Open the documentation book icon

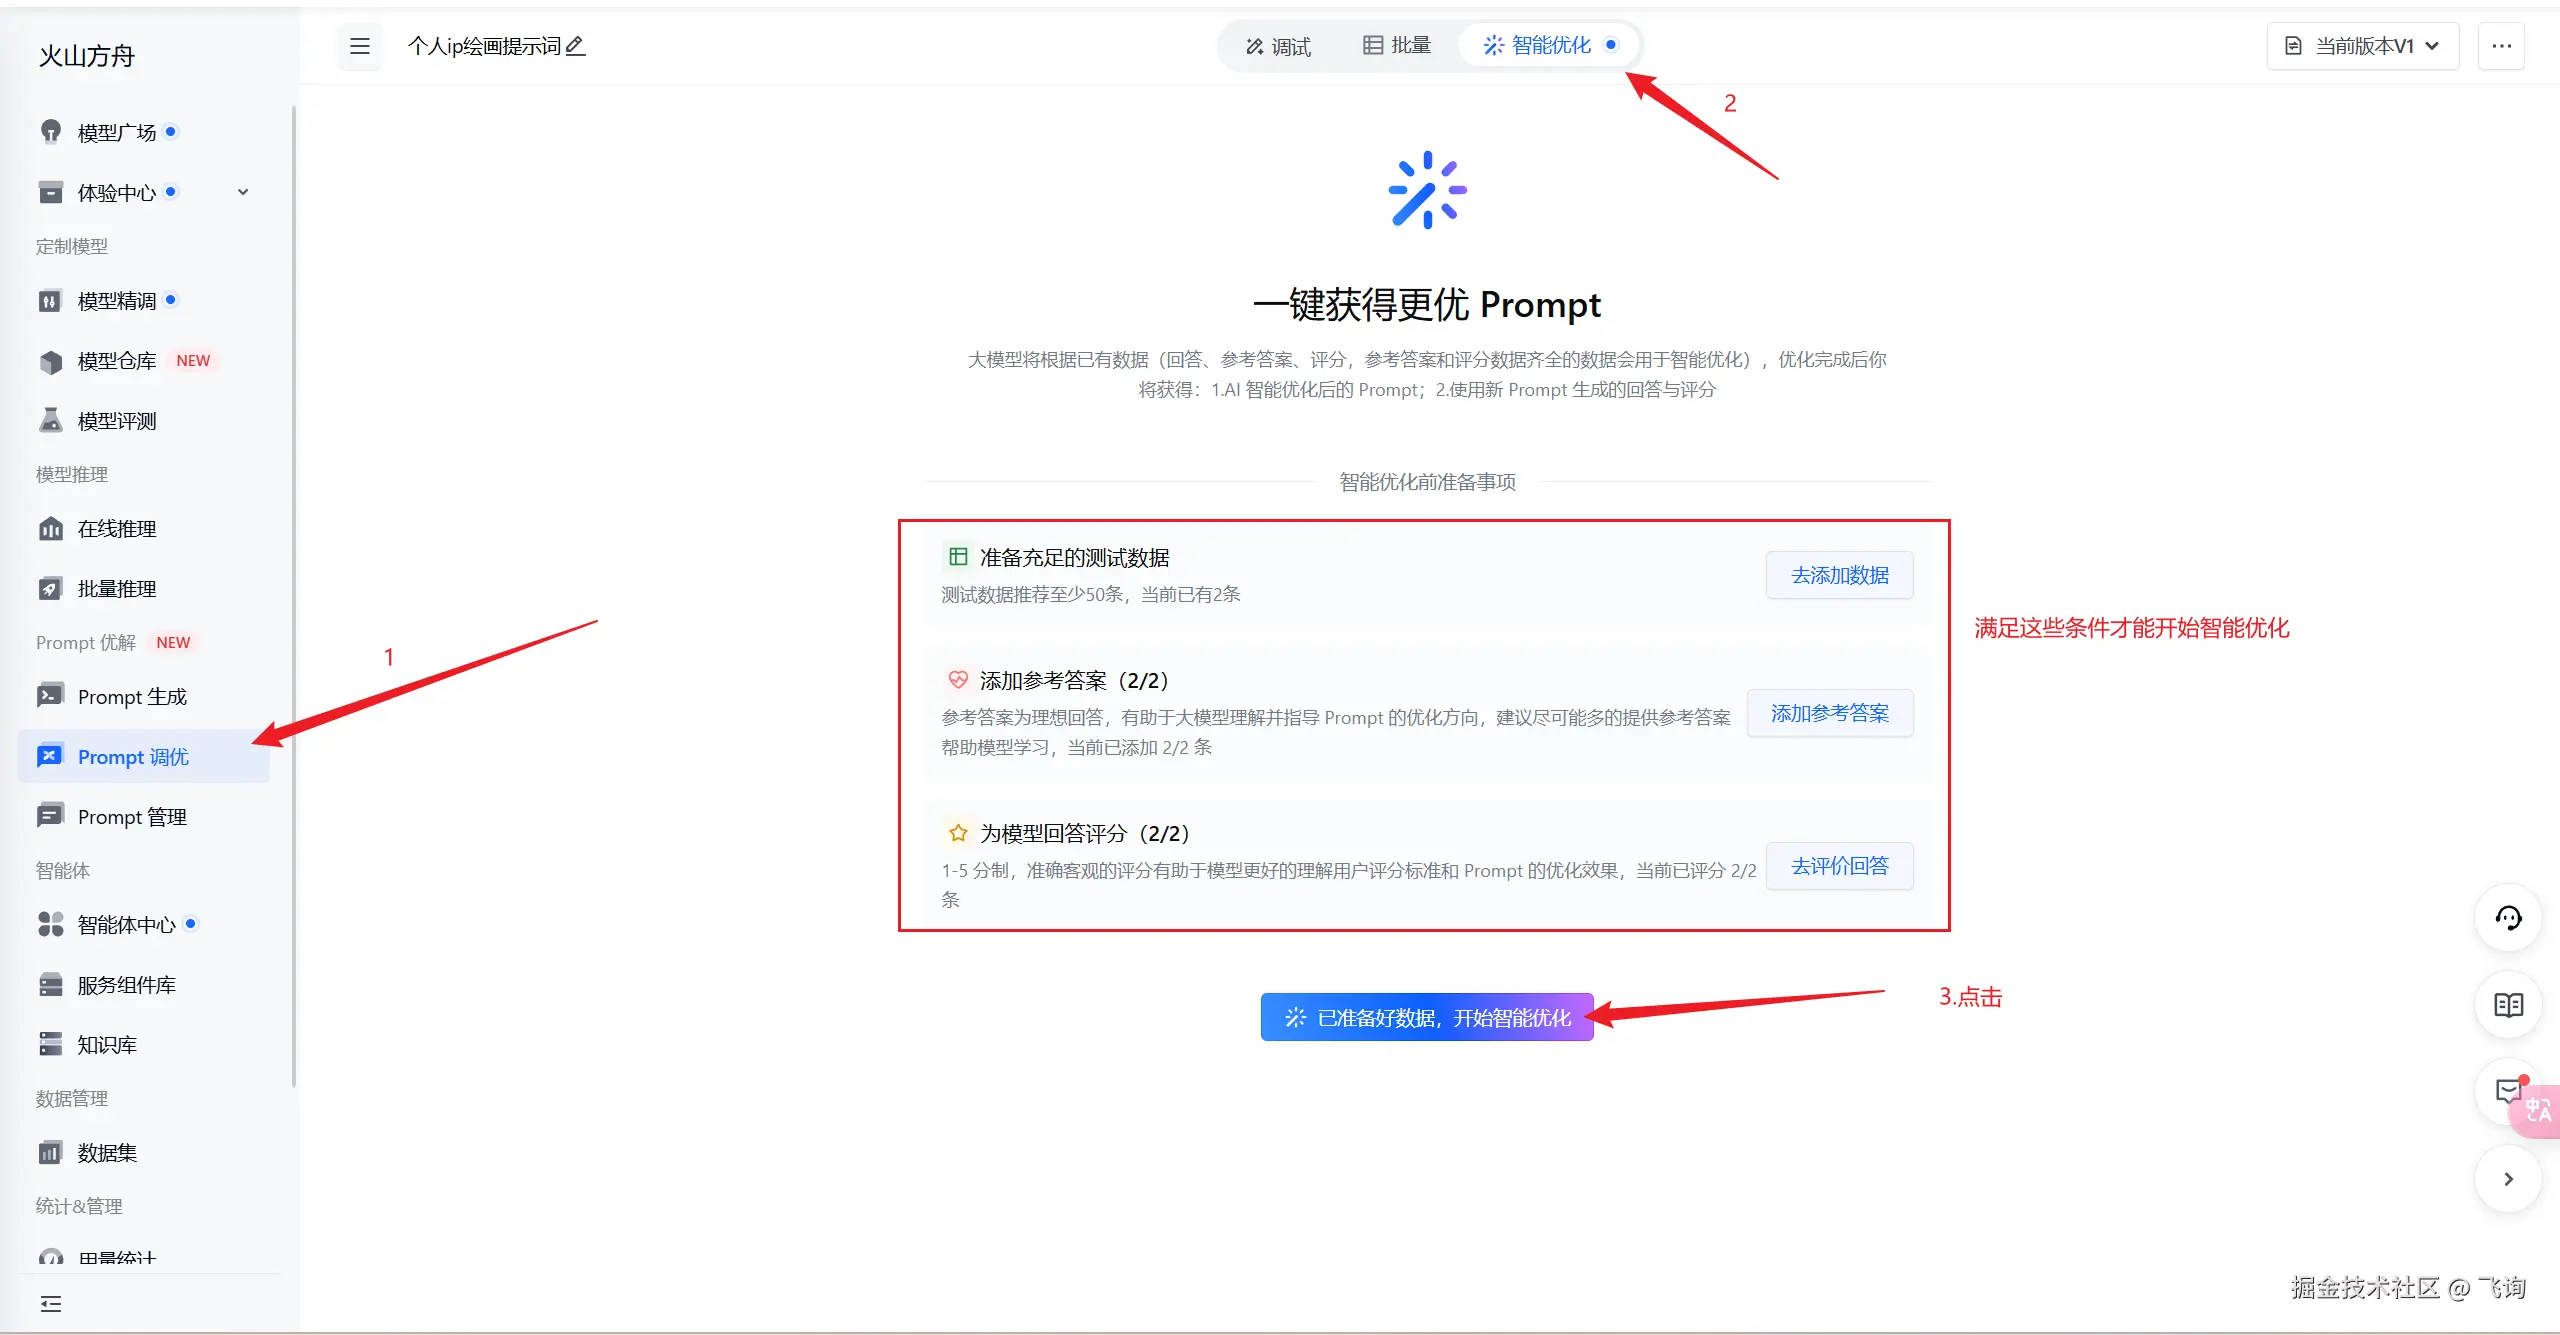[x=2508, y=1005]
